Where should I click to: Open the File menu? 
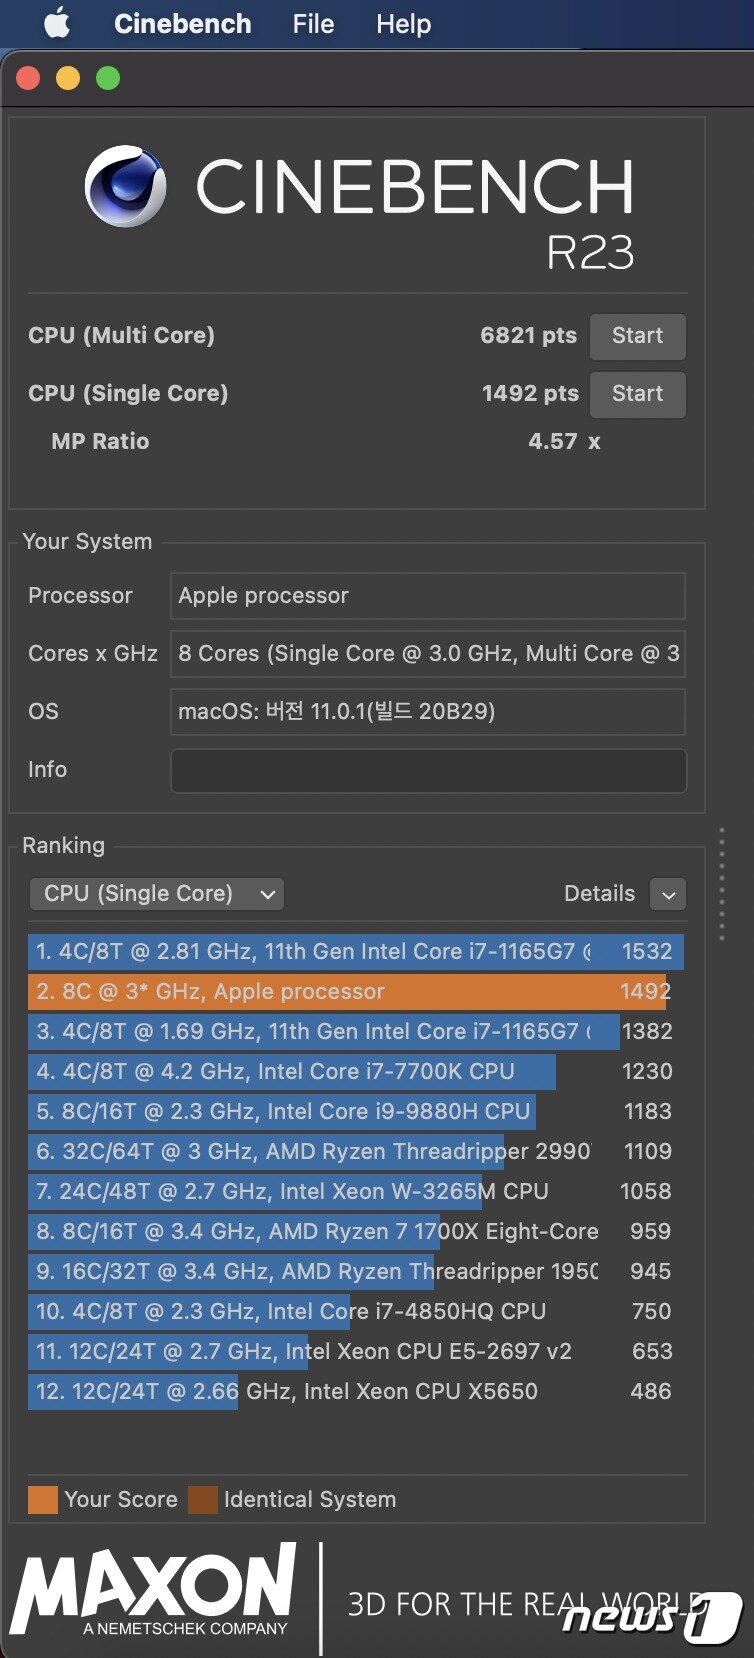(x=313, y=23)
